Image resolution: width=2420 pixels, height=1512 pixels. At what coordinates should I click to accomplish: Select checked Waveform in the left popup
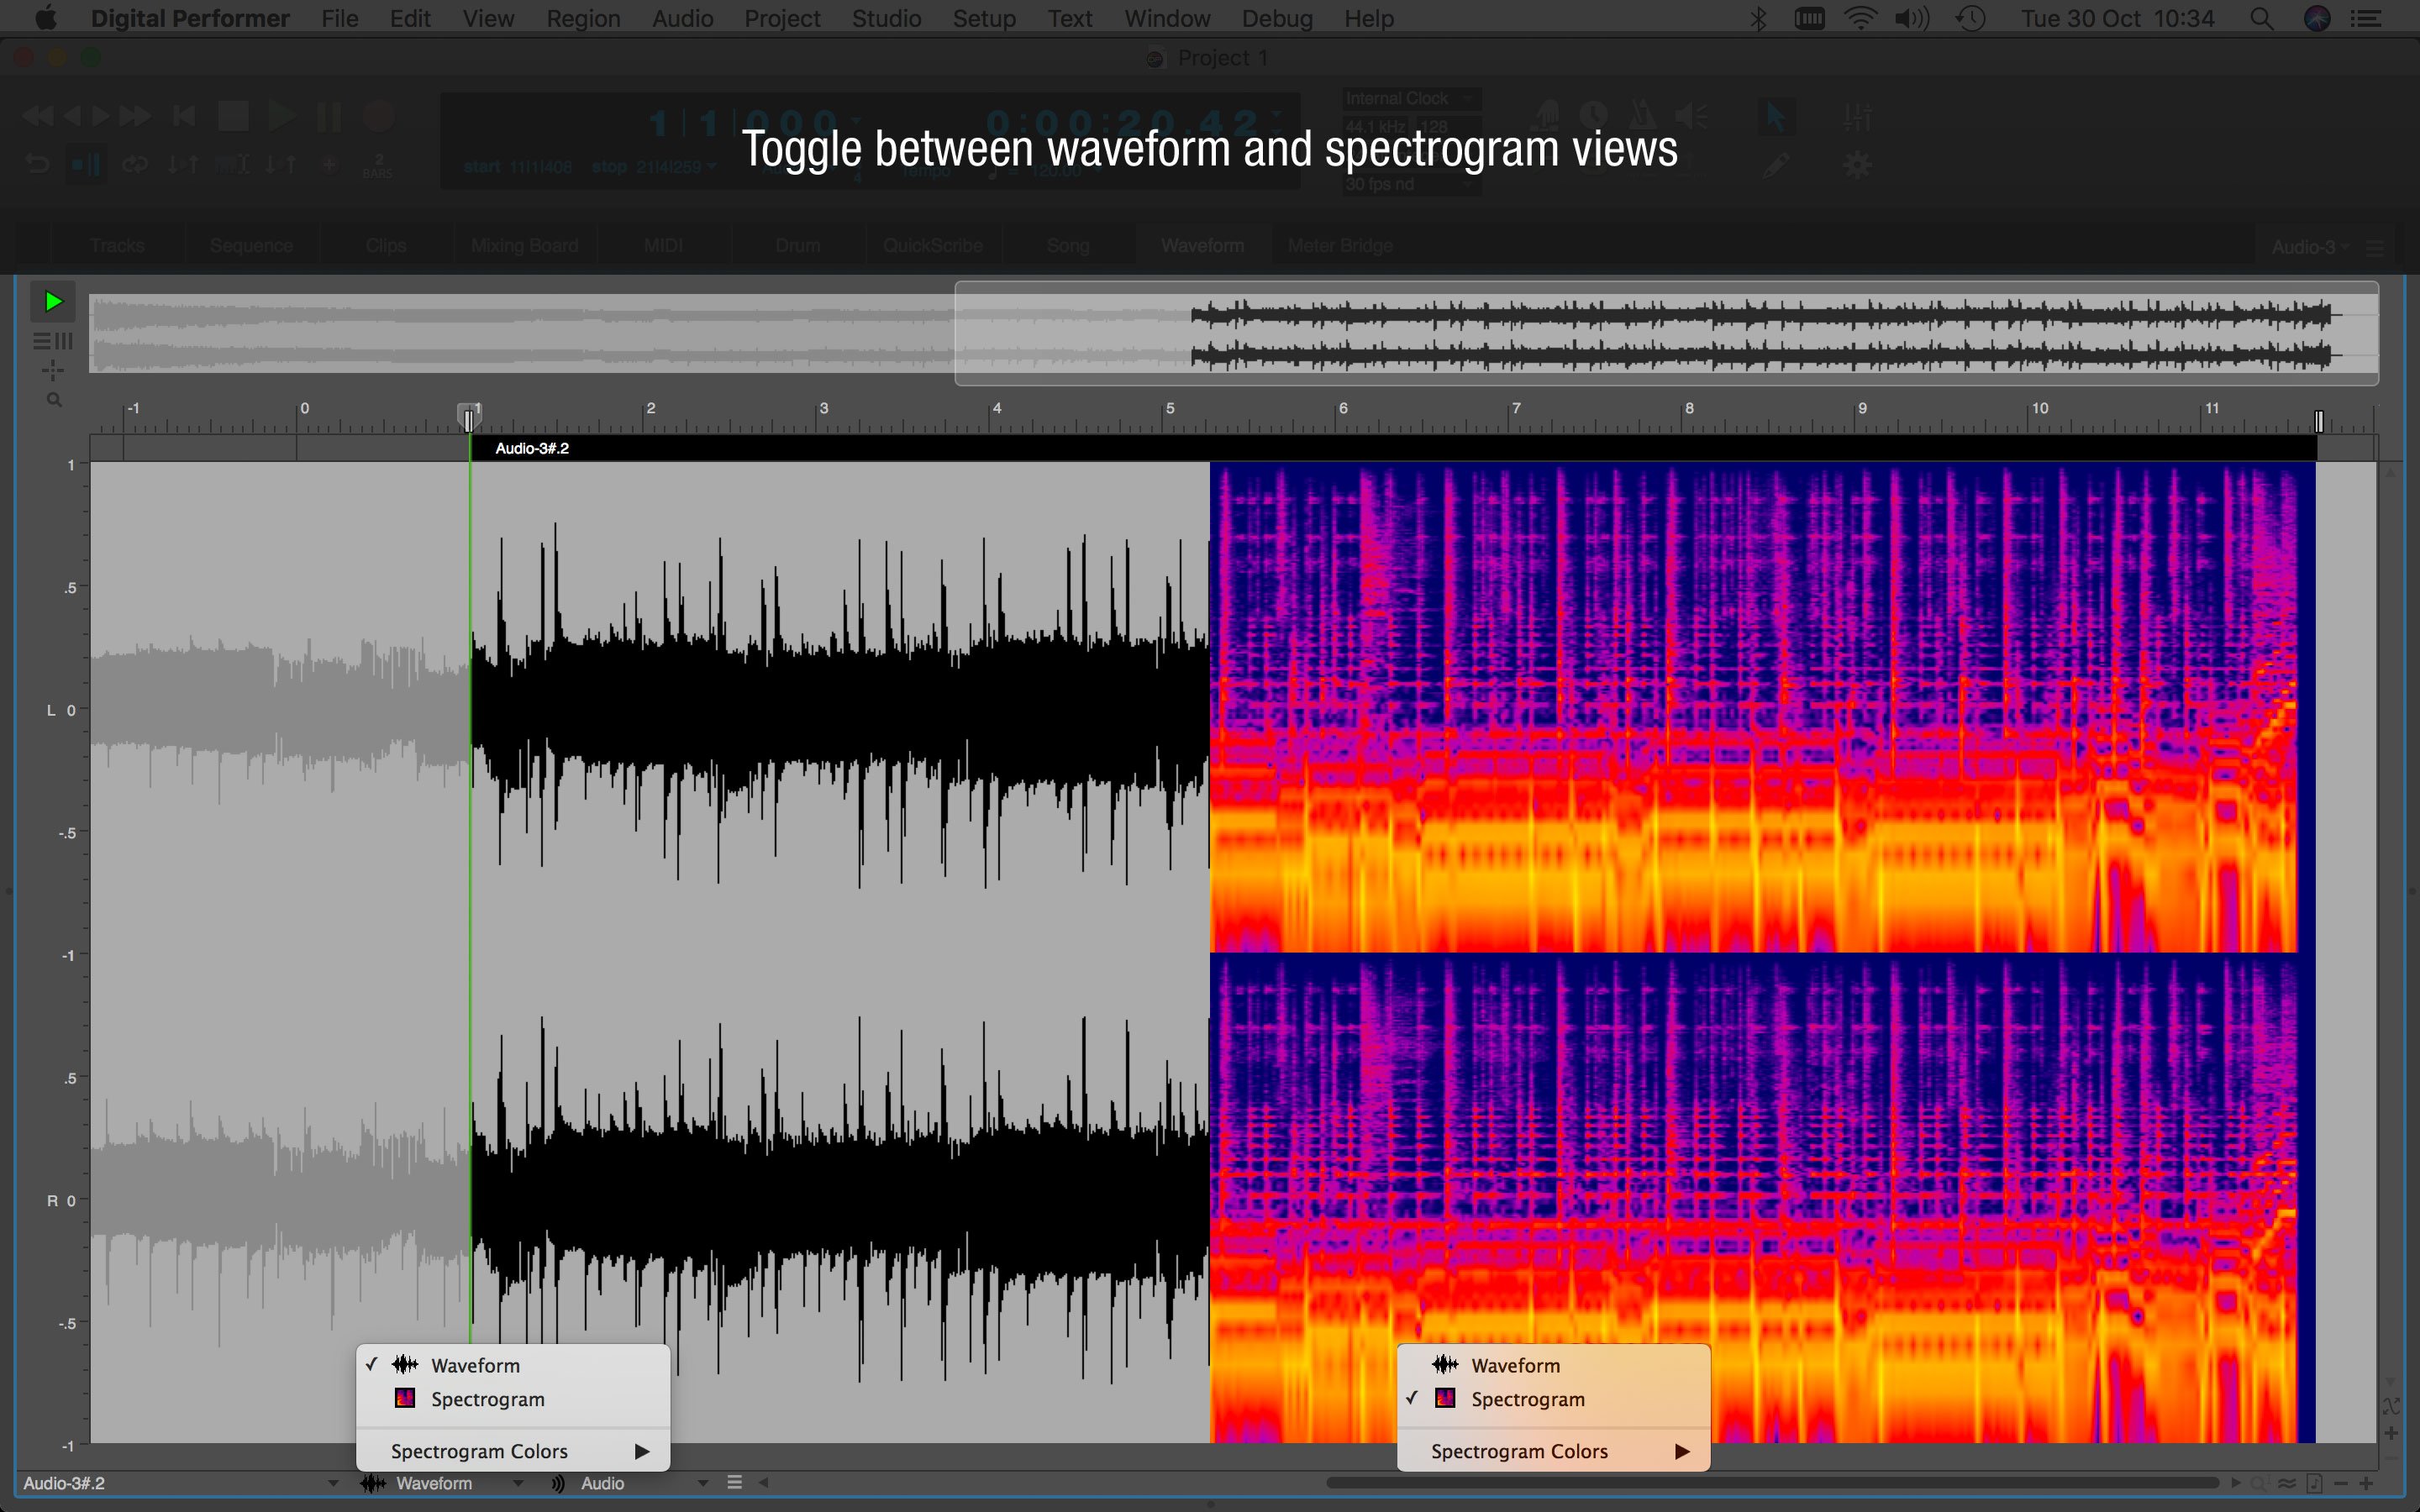tap(475, 1365)
